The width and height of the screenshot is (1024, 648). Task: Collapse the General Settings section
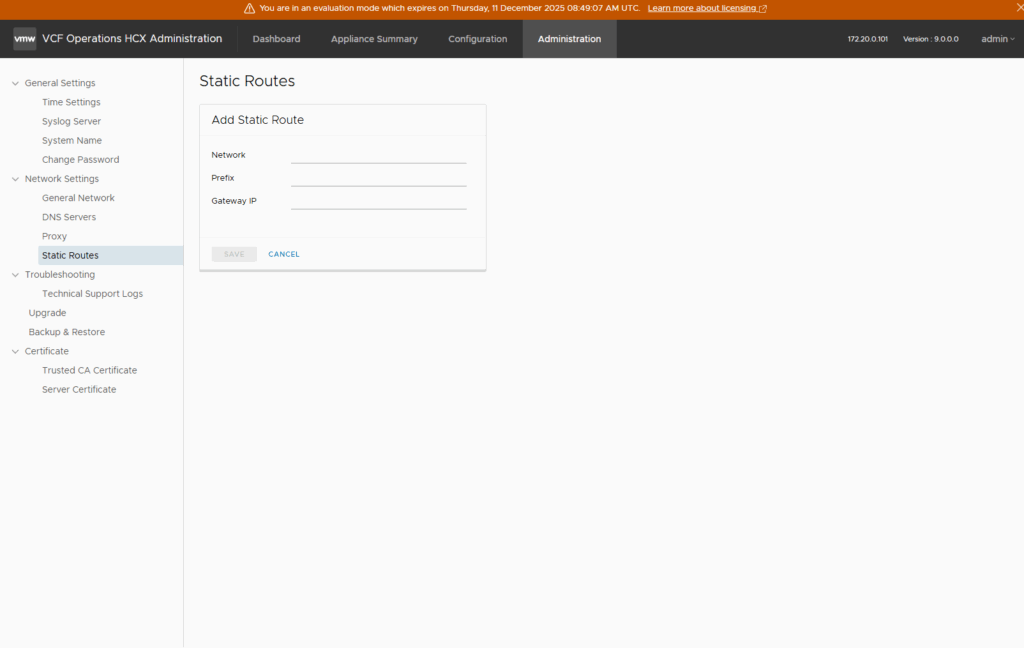pyautogui.click(x=15, y=83)
